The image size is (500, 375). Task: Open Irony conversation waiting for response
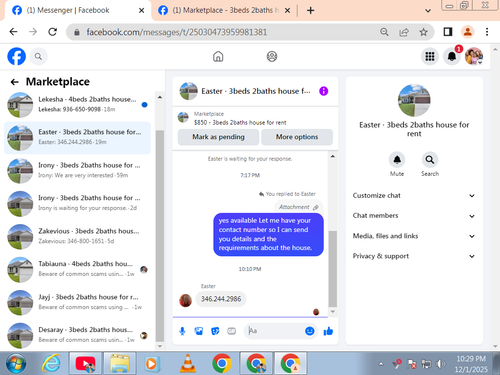[77, 203]
